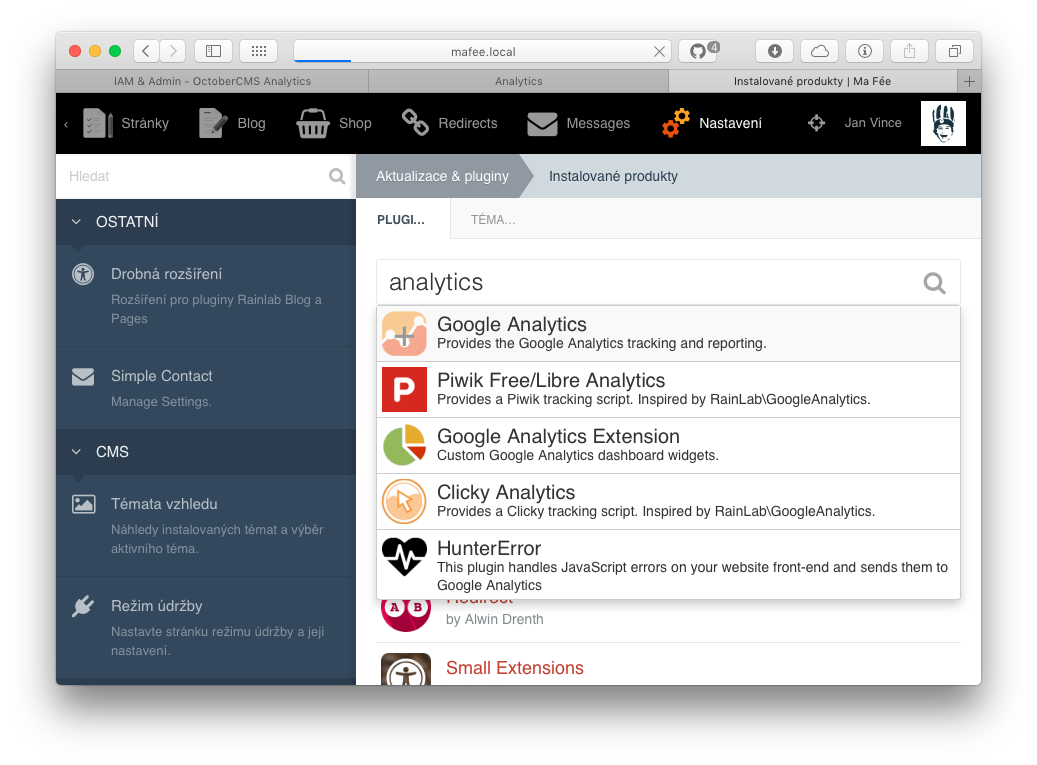
Task: Open iCloud tabs button
Action: point(819,51)
